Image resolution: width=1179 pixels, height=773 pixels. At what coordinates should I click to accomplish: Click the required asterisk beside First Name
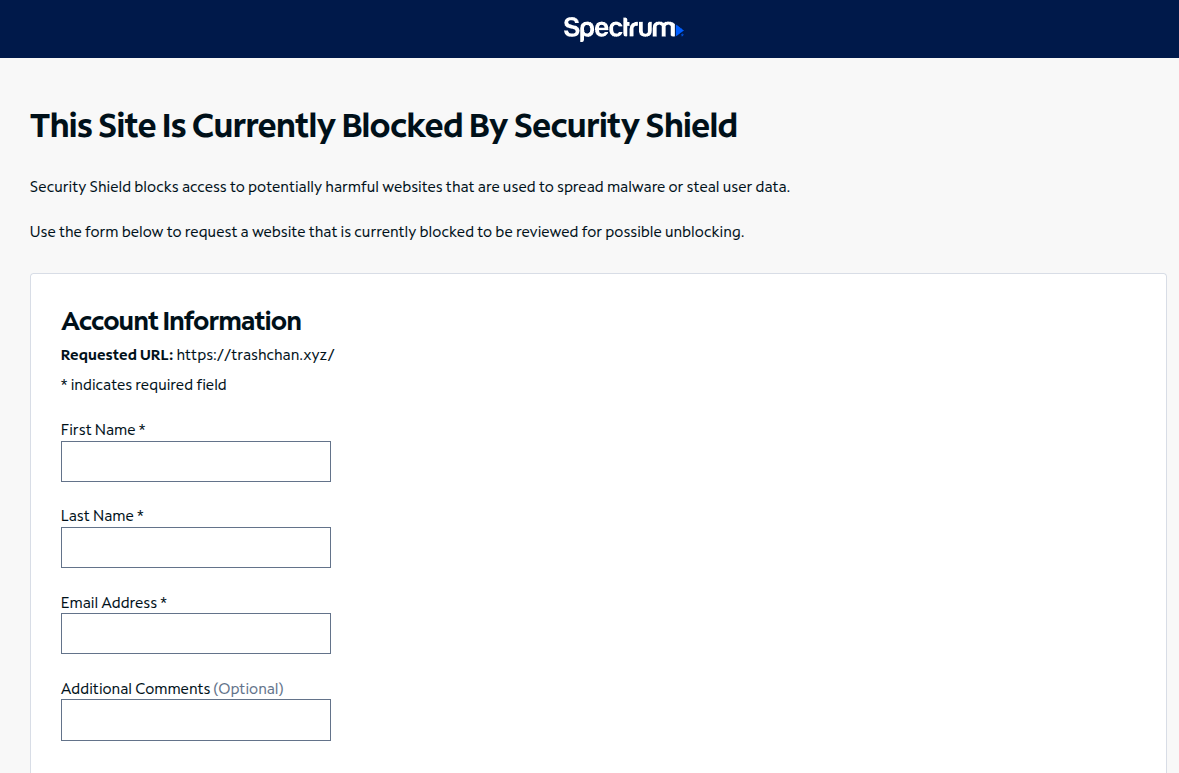click(x=142, y=428)
